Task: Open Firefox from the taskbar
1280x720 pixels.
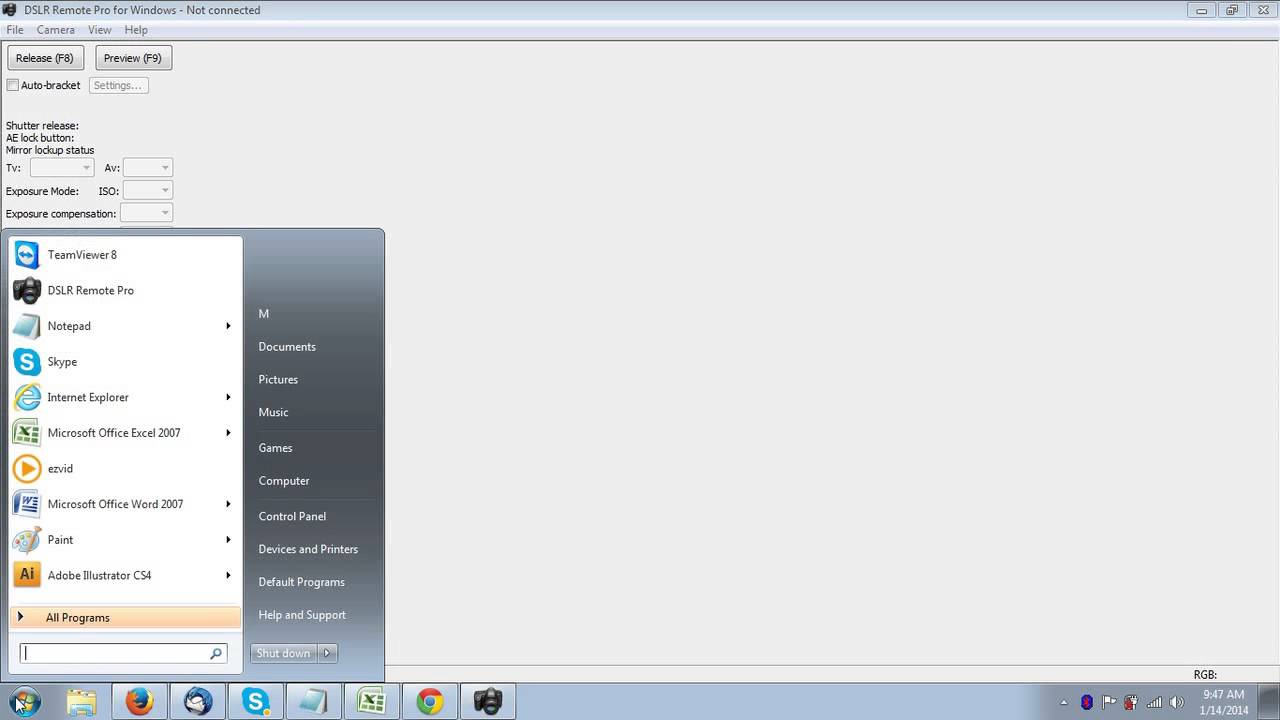Action: click(x=140, y=702)
